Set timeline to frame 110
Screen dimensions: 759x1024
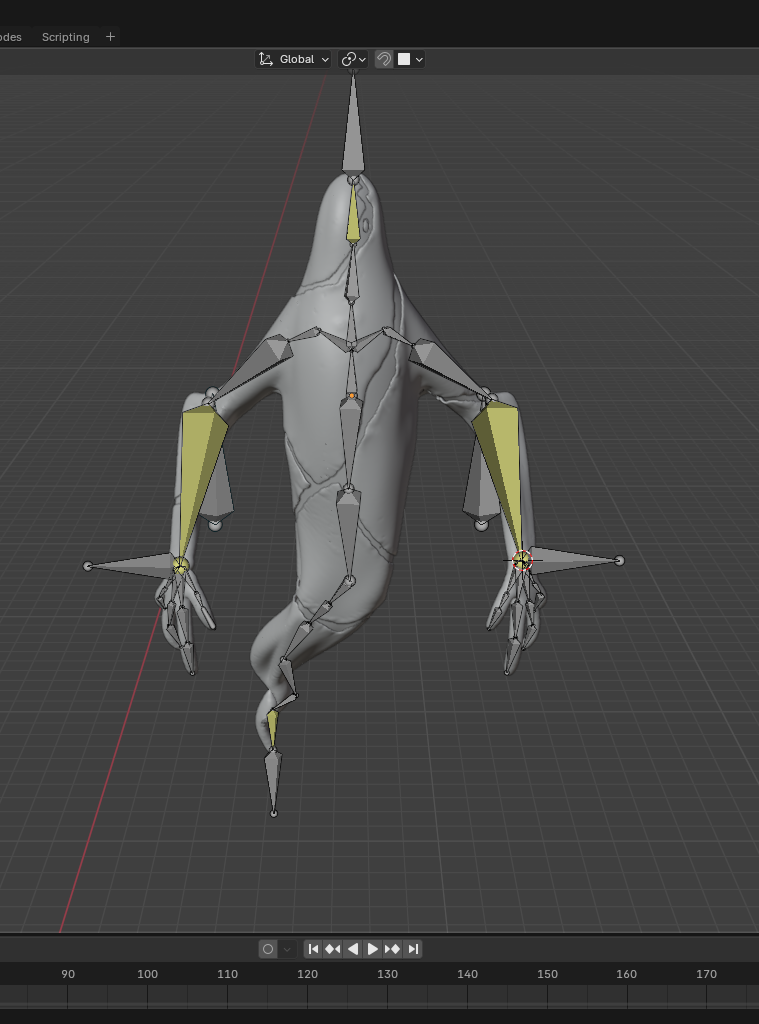click(x=227, y=974)
